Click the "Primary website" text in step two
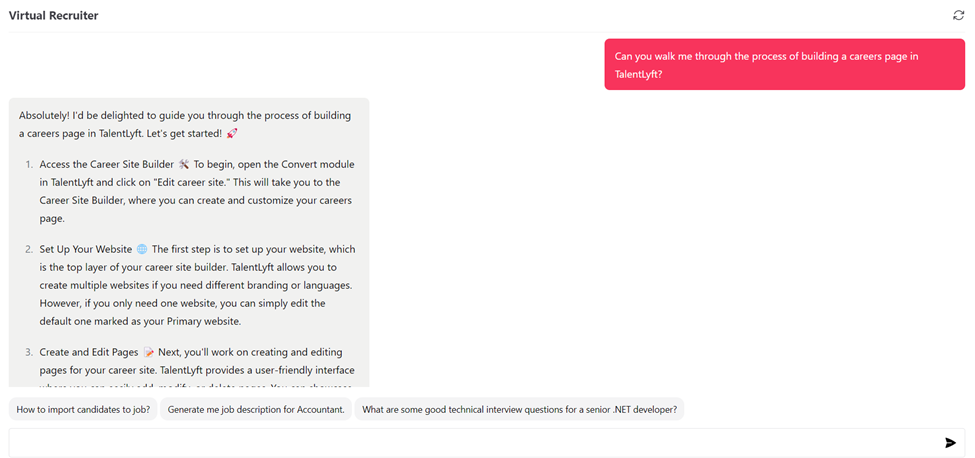This screenshot has height=458, width=975. pos(285,320)
